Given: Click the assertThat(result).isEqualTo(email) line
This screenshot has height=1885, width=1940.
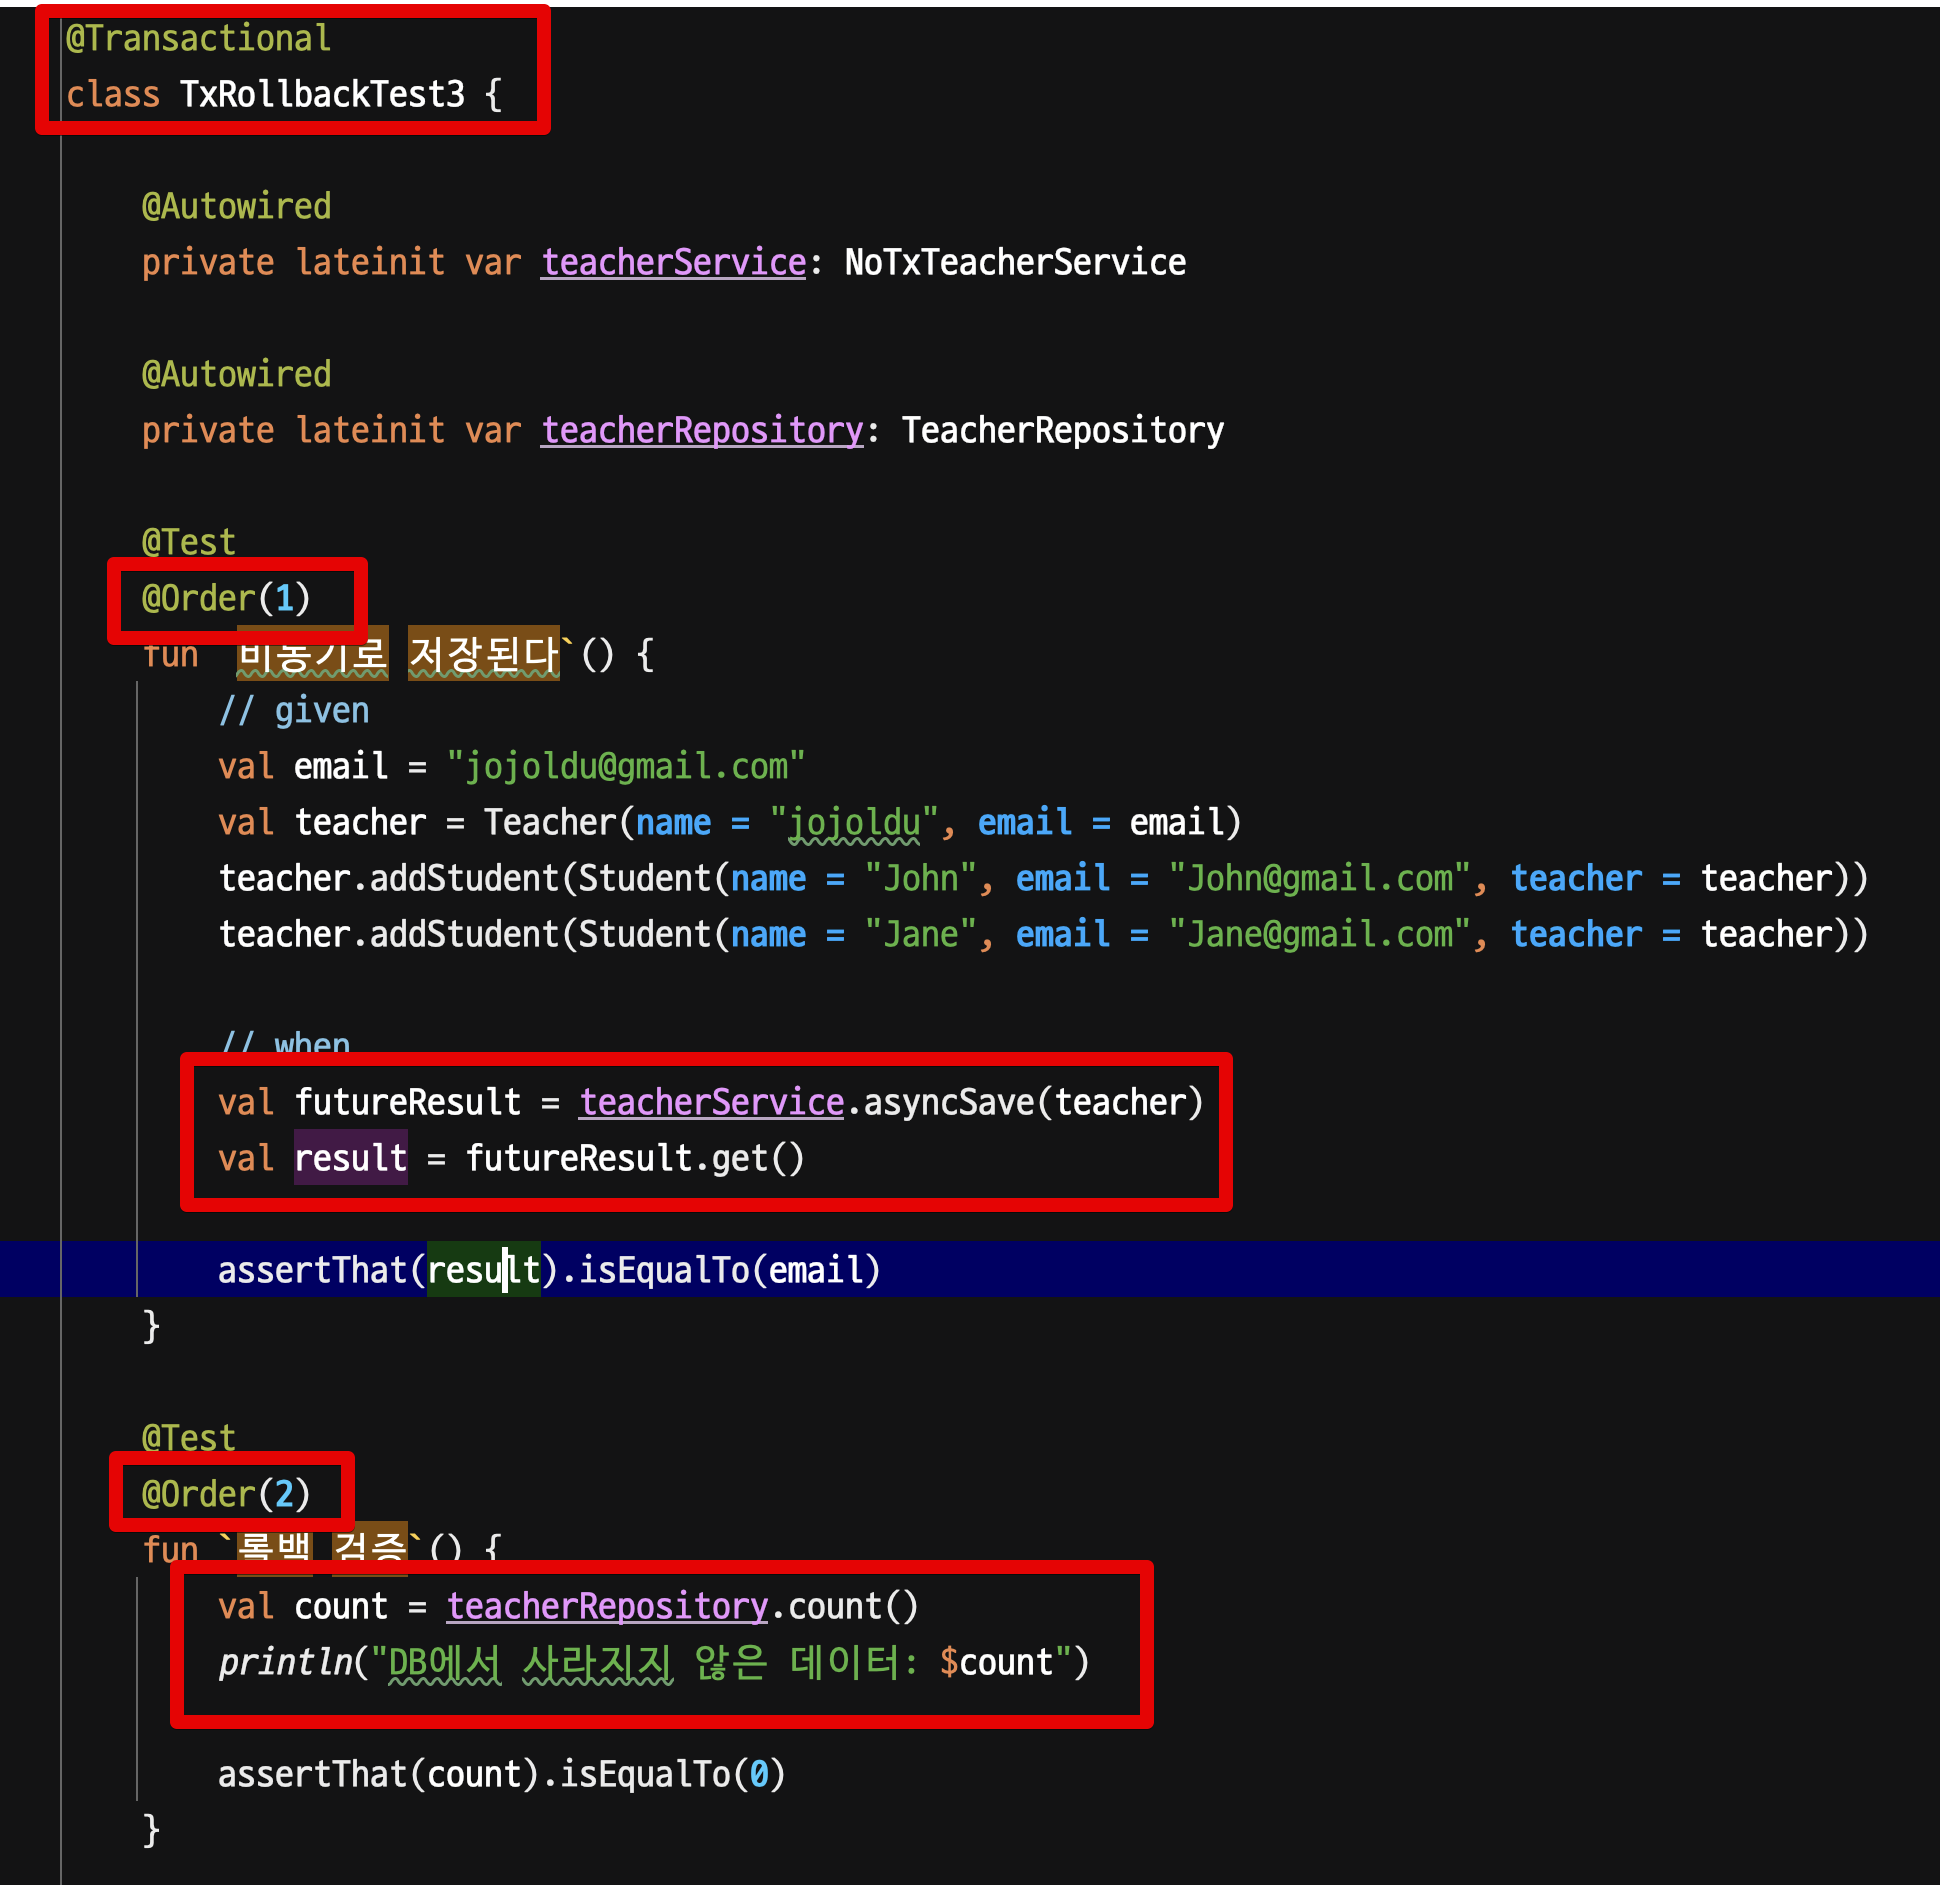Looking at the screenshot, I should (549, 1270).
